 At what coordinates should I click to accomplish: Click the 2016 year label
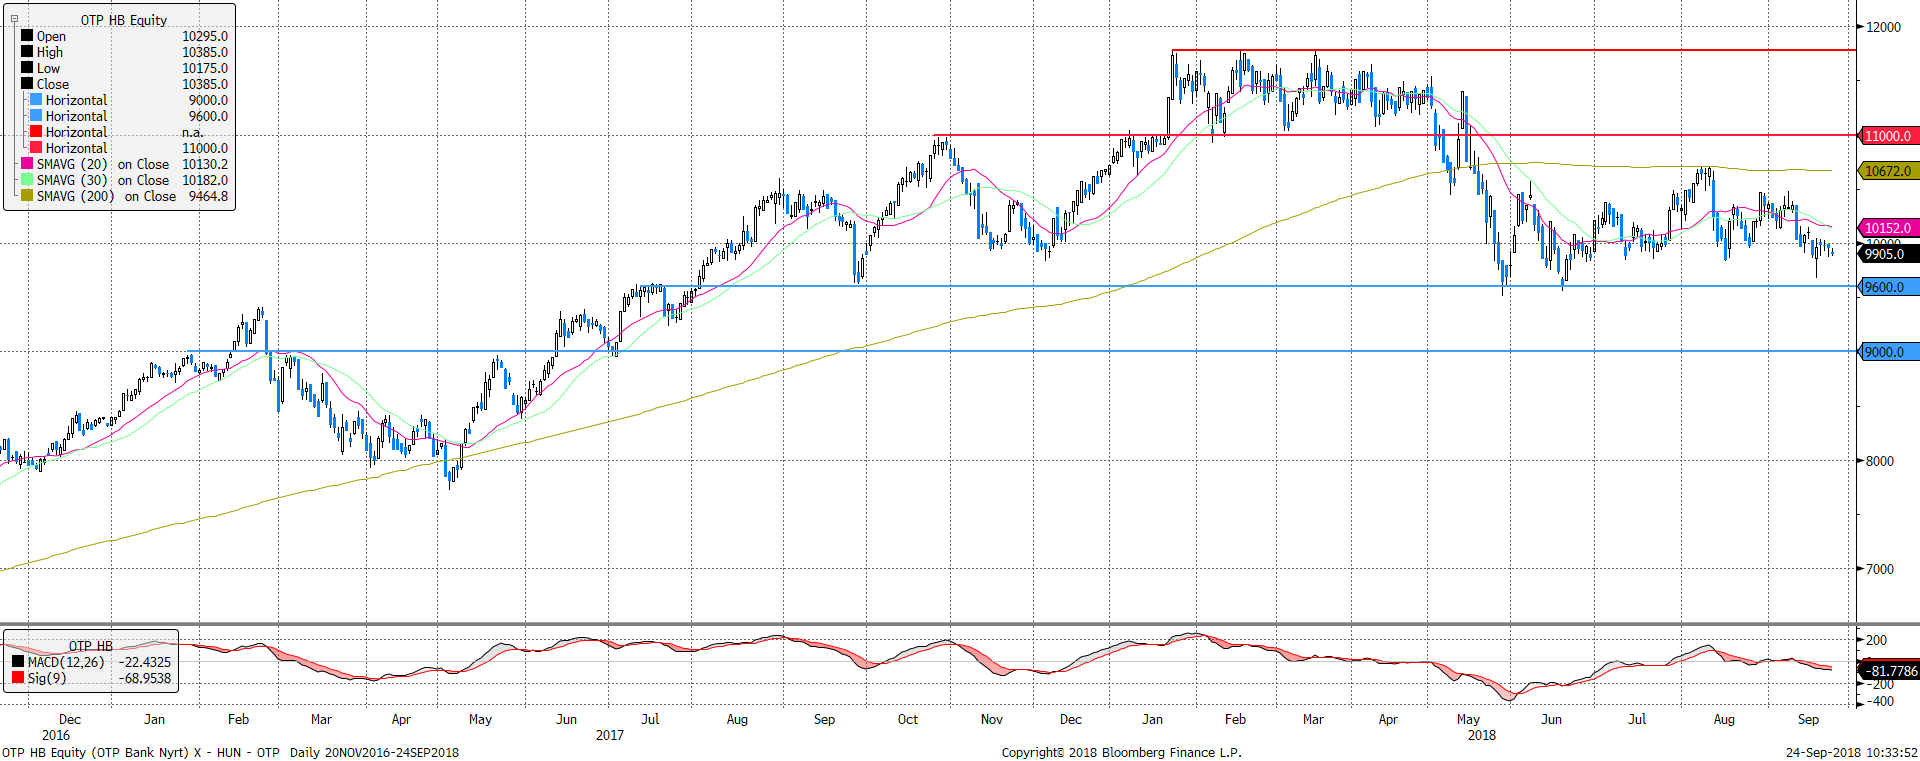click(56, 735)
